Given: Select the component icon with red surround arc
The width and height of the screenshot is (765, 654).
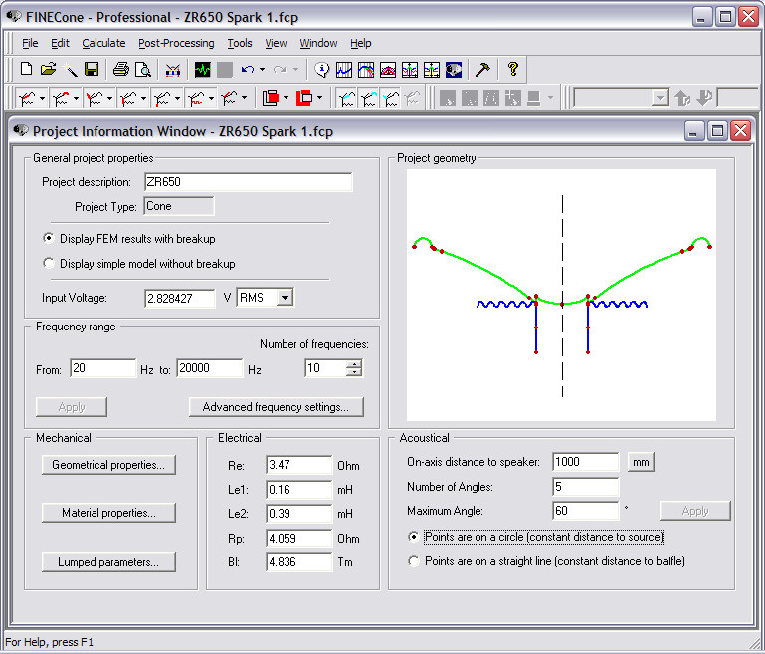Looking at the screenshot, I should 61,98.
